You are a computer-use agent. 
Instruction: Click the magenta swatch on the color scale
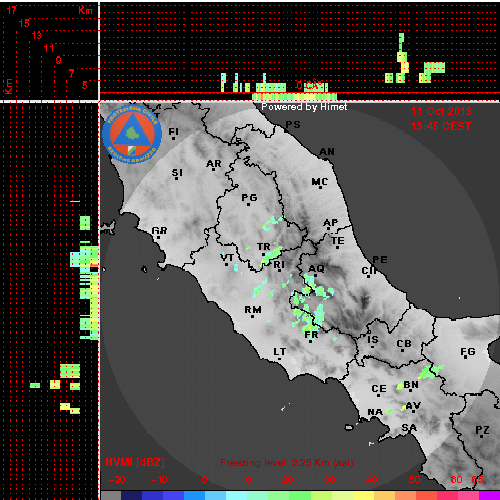point(489,495)
